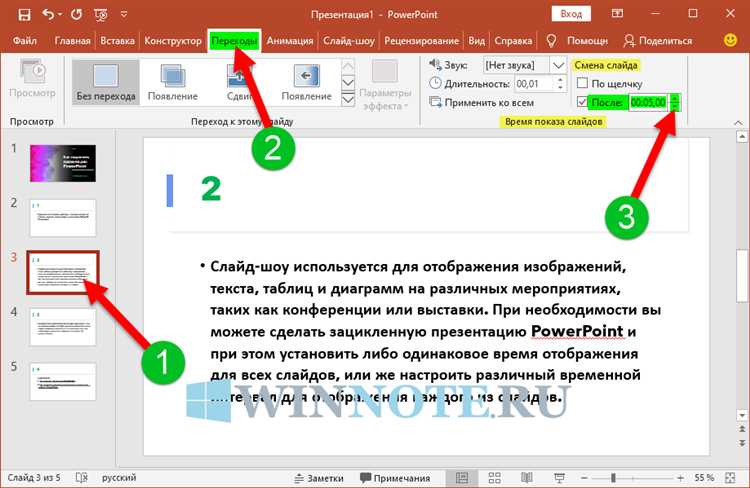Click the underlined word PowerPoint in slide text
The height and width of the screenshot is (488, 750).
pos(577,331)
